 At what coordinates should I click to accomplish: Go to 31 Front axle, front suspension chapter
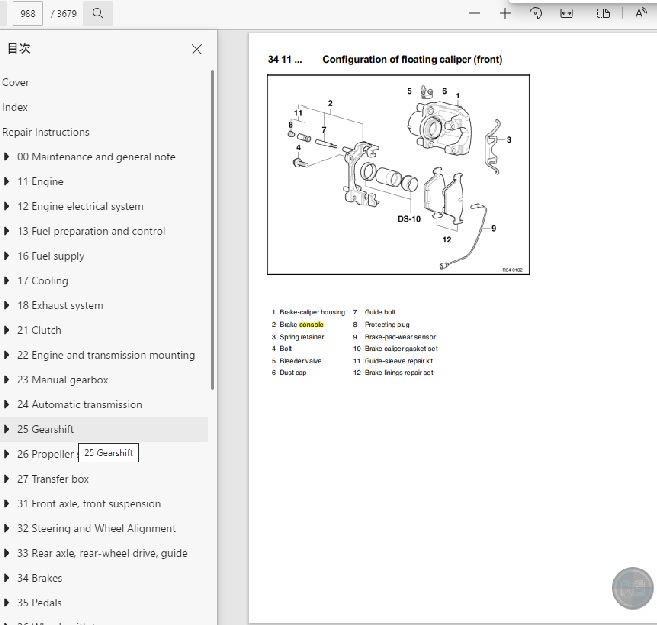pos(89,504)
